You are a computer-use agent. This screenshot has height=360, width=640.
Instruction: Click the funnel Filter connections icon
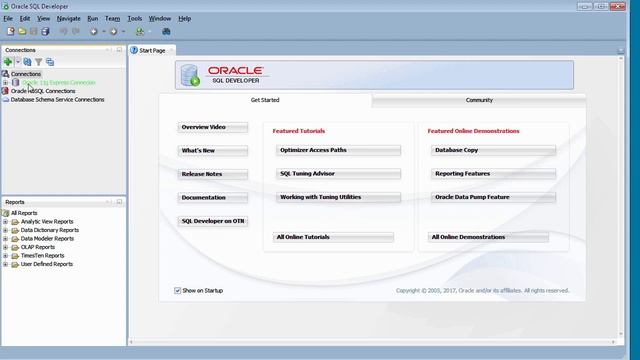click(38, 62)
